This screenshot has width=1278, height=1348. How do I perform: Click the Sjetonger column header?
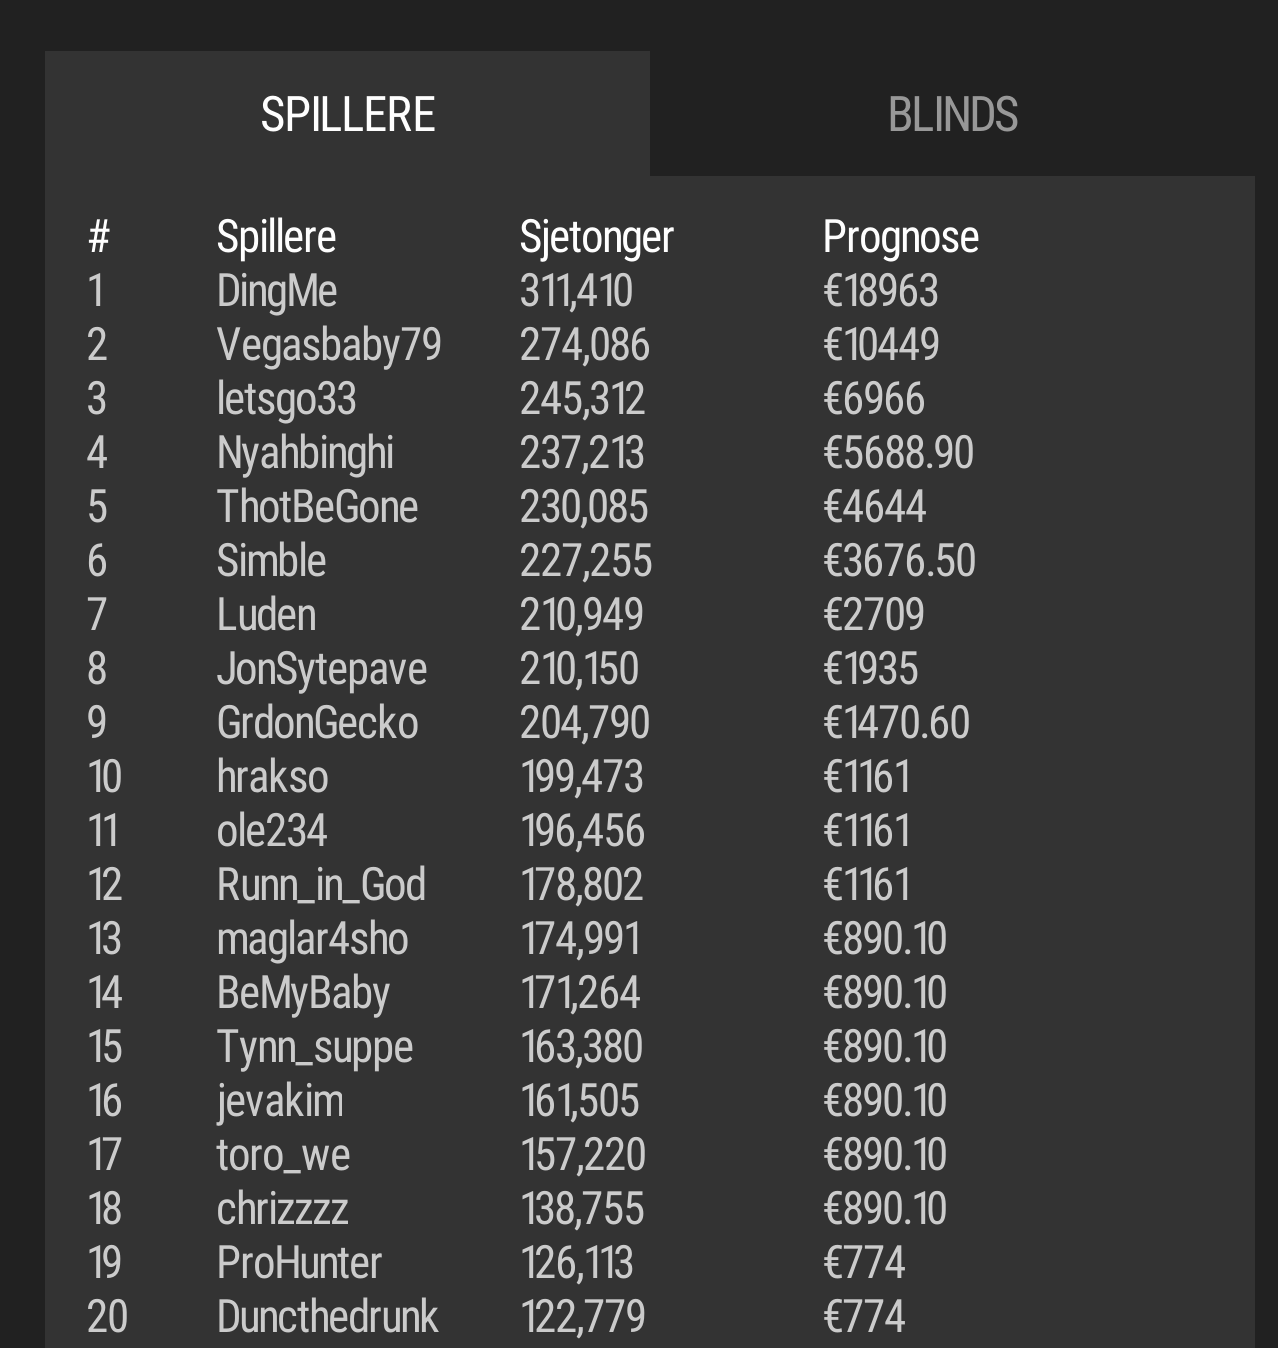(597, 237)
